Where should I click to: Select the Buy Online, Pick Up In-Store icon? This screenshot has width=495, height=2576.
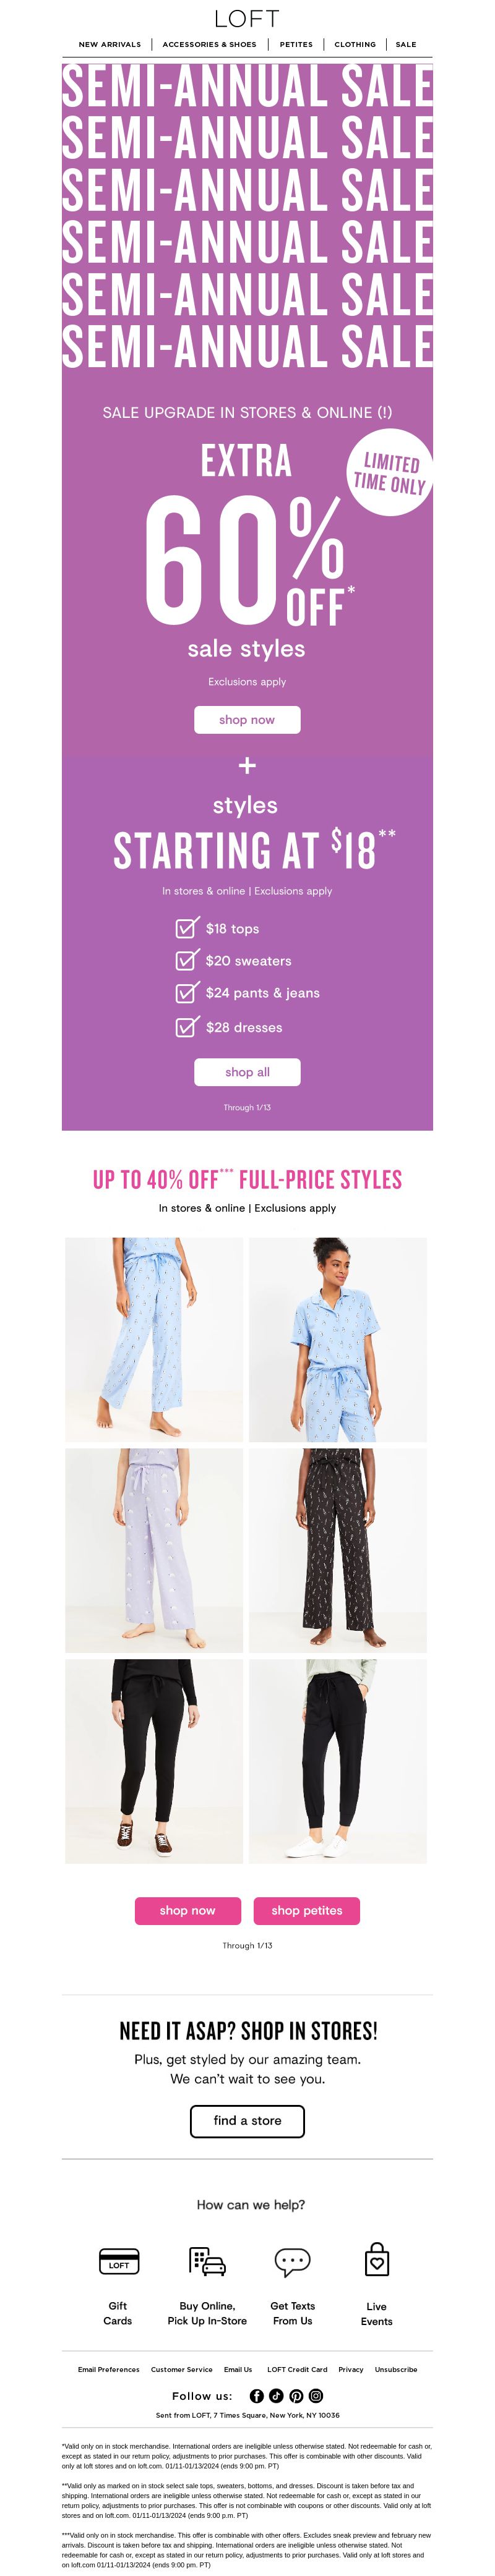(207, 2261)
